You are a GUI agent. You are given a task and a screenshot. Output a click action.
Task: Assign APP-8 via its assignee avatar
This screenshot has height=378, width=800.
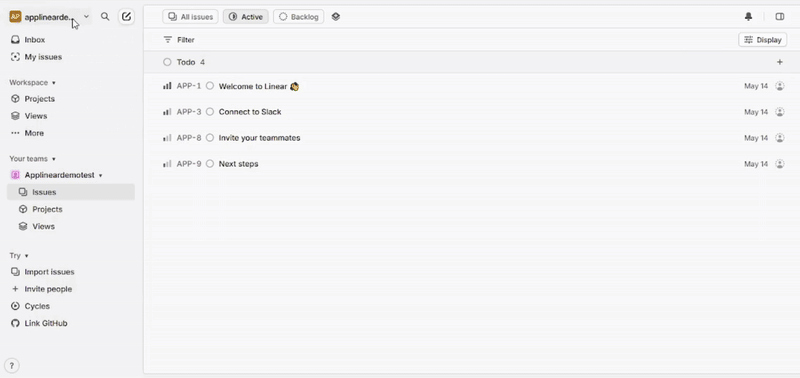point(780,138)
